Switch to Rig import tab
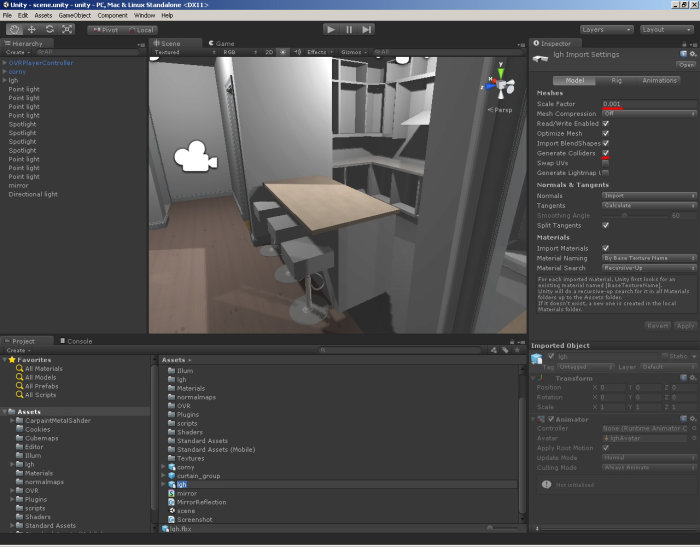 [x=616, y=81]
